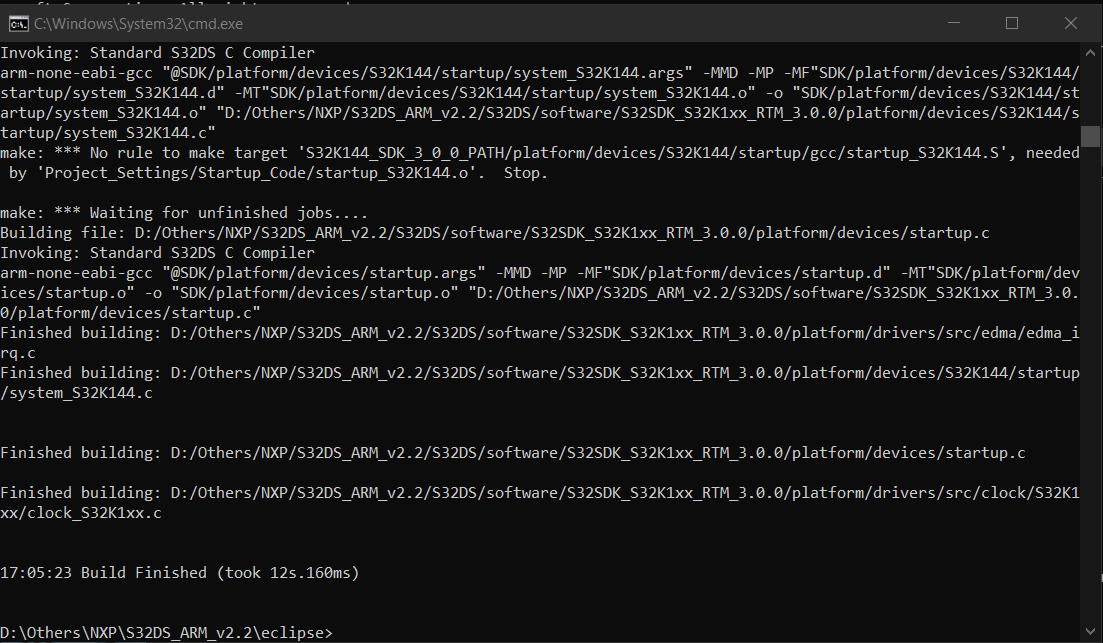This screenshot has height=643, width=1103.
Task: Click the D:\Others\NXP\S32DS_ARM_v2.2\eclipse> prompt line
Action: [166, 632]
